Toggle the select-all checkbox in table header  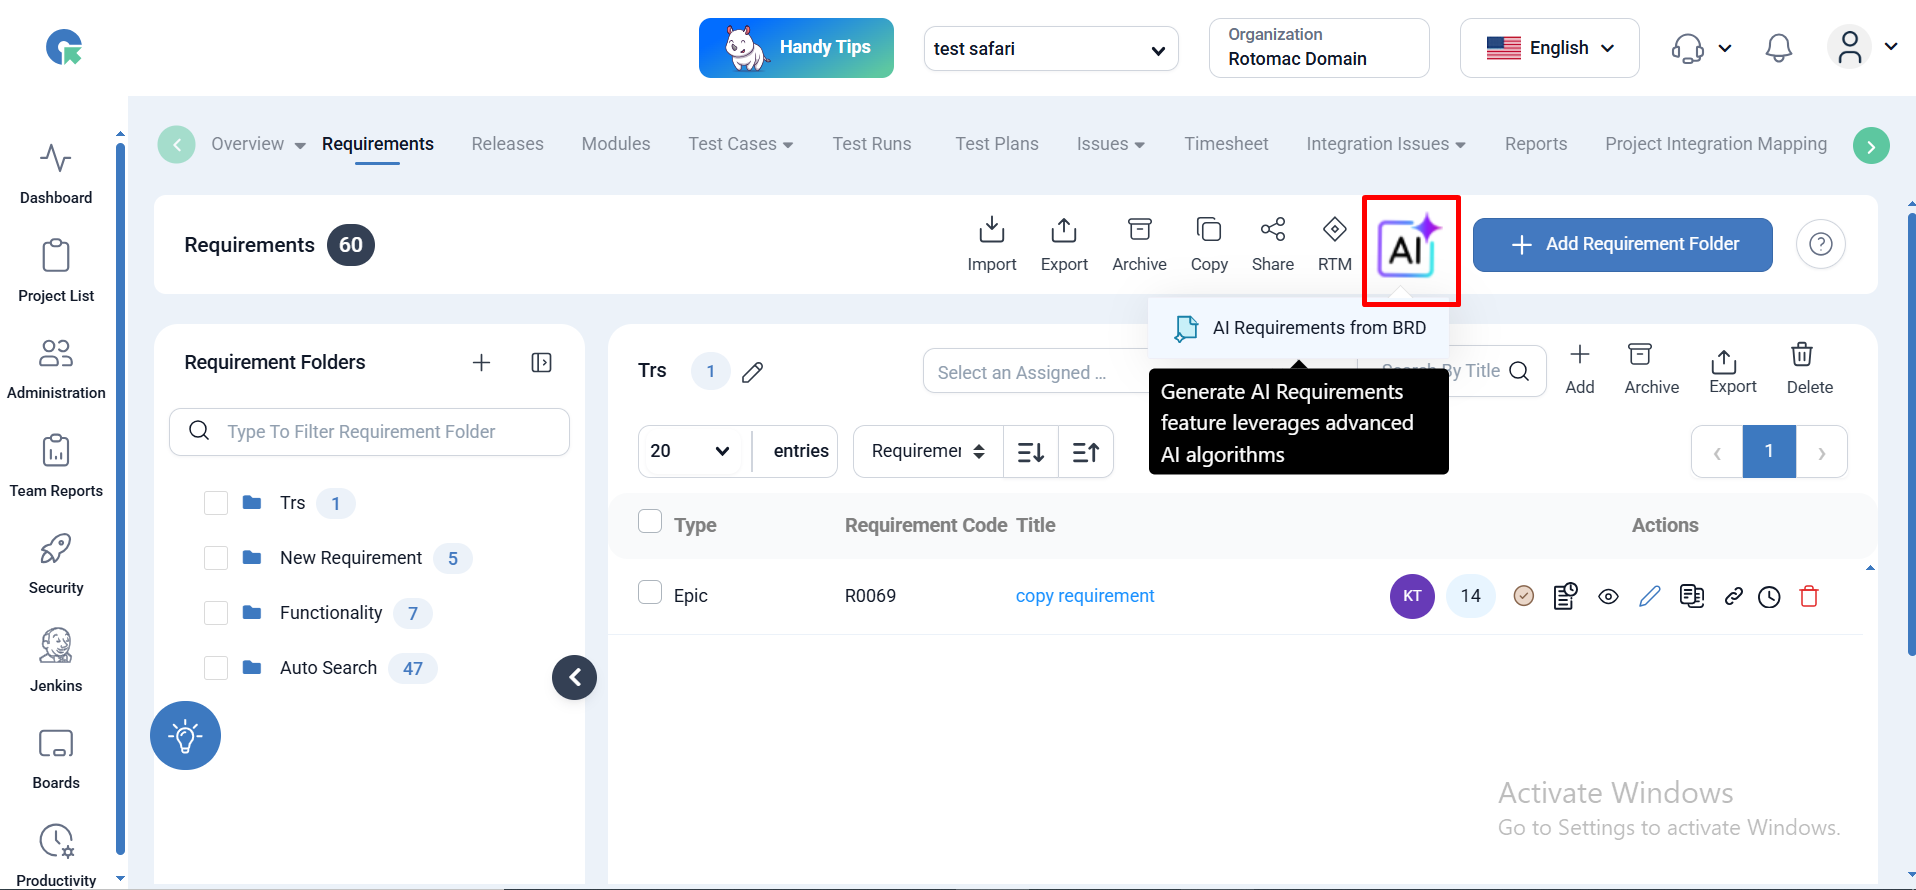pyautogui.click(x=650, y=522)
